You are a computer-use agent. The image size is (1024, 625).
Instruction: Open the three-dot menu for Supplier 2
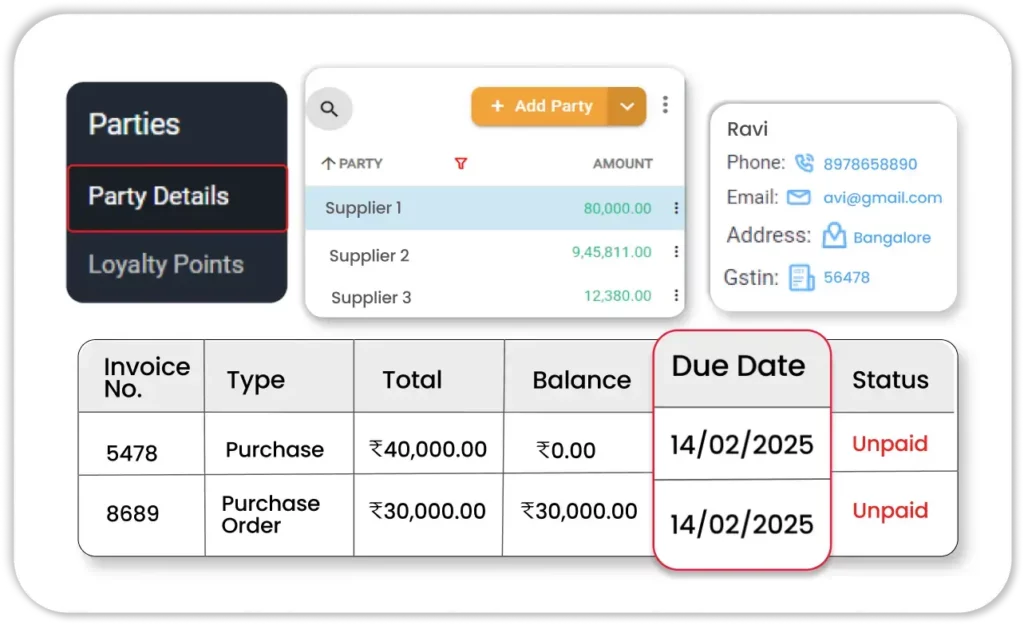676,252
